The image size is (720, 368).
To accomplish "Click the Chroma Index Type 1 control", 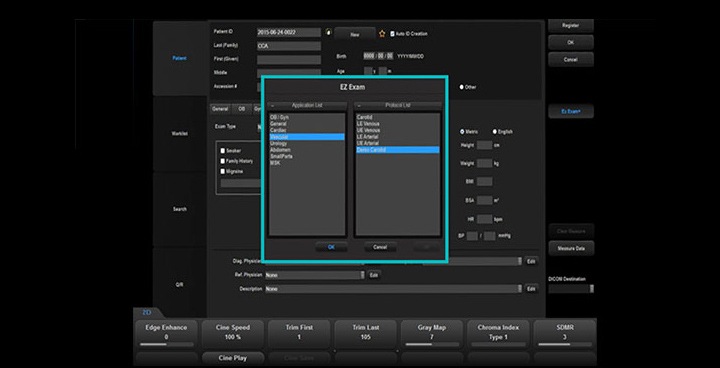I will (x=498, y=335).
